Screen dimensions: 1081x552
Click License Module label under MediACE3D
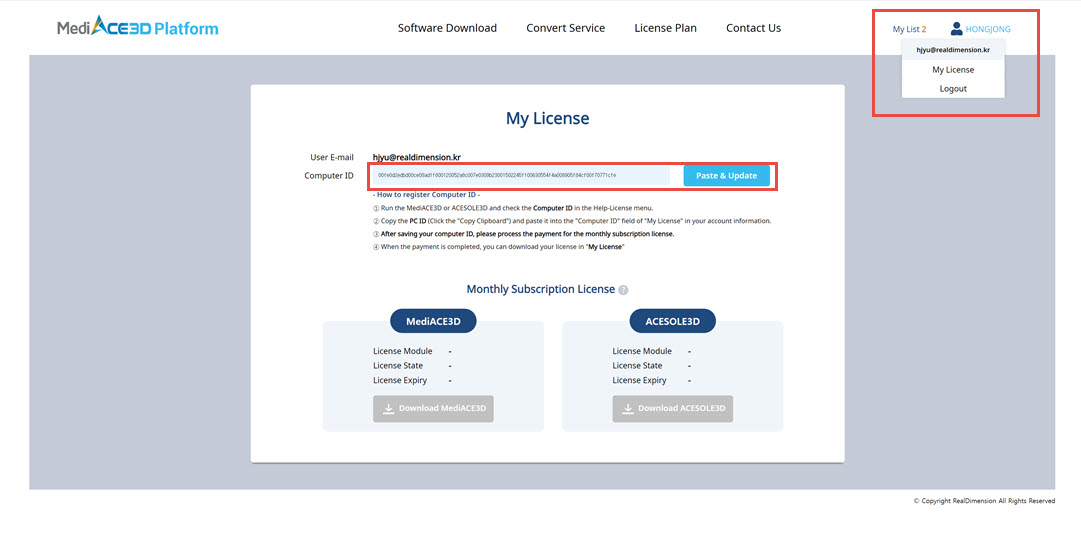[x=403, y=351]
